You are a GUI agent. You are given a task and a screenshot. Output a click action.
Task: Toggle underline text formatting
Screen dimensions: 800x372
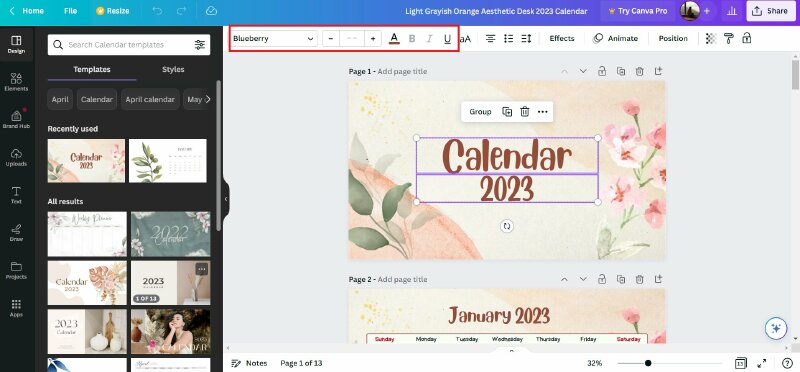447,39
